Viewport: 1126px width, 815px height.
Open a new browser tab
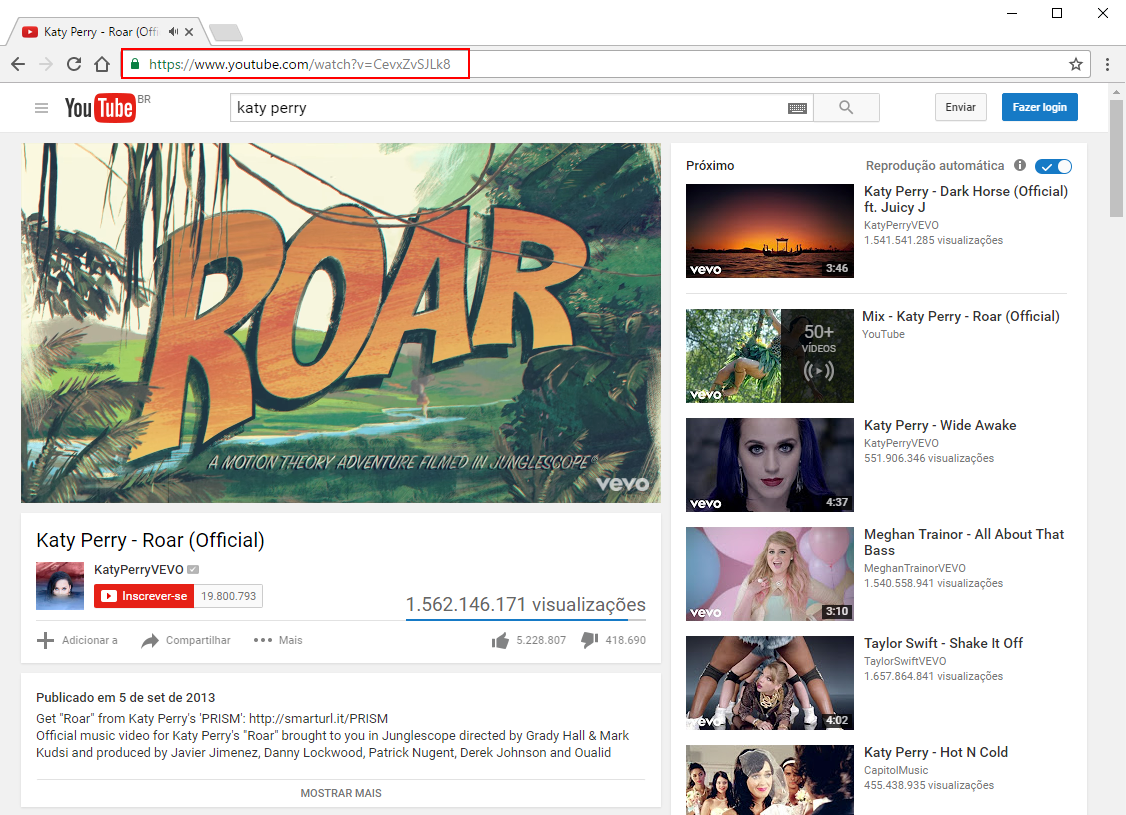226,32
